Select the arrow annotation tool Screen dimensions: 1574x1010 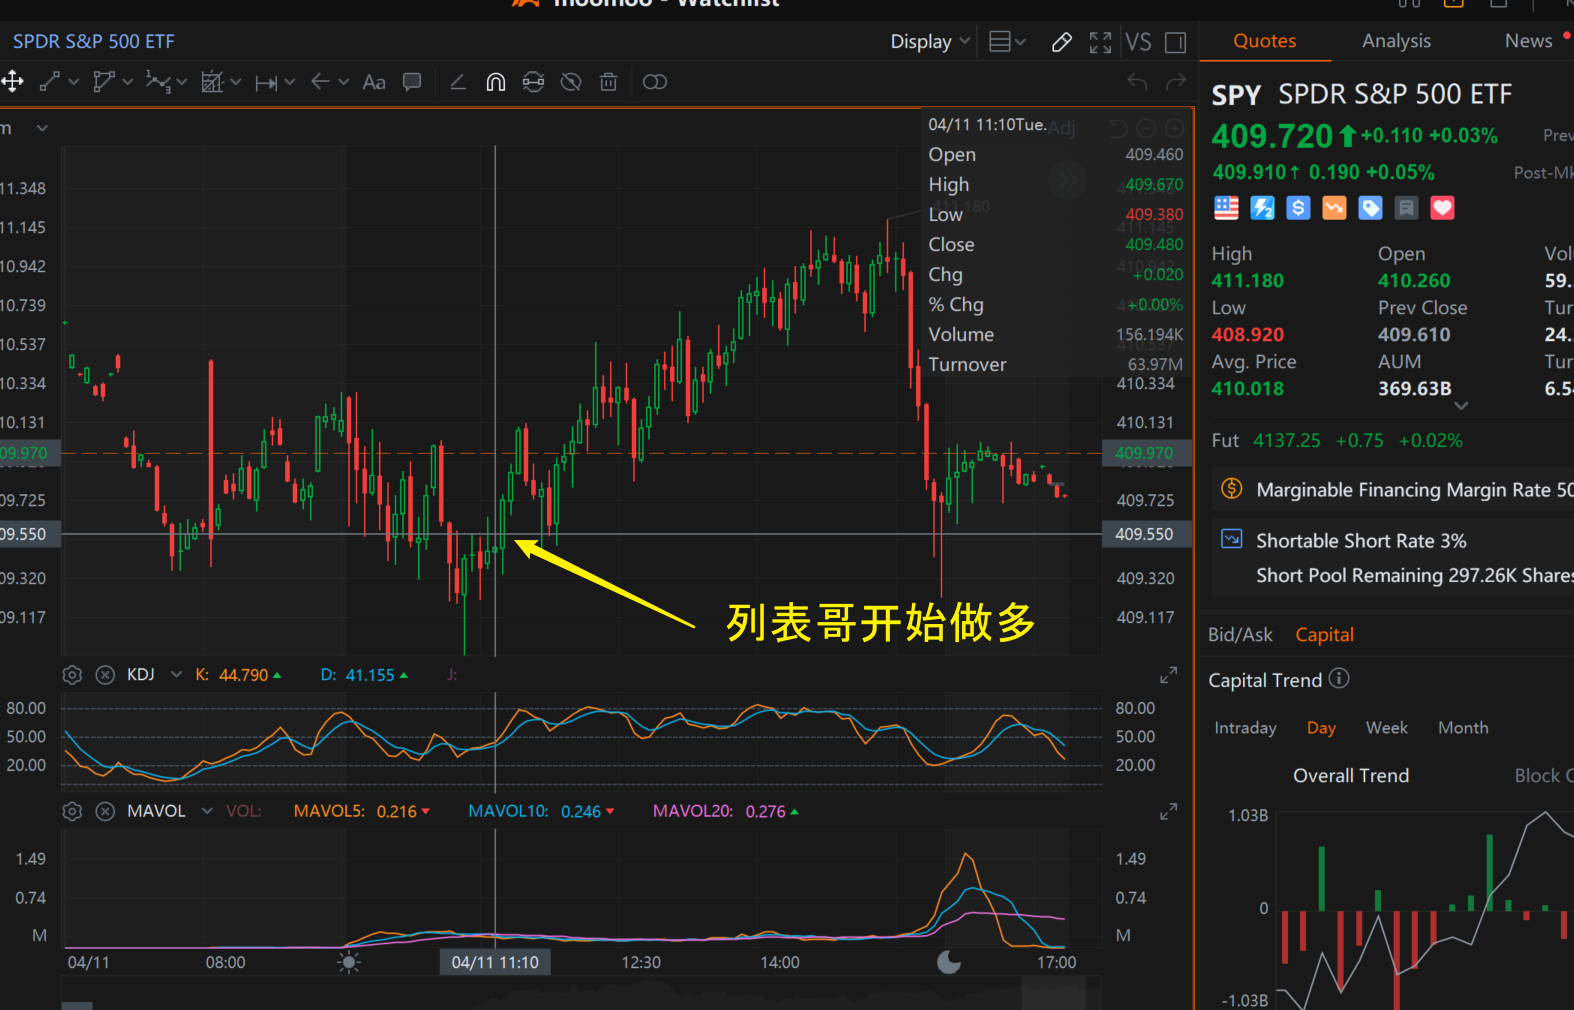tap(320, 82)
